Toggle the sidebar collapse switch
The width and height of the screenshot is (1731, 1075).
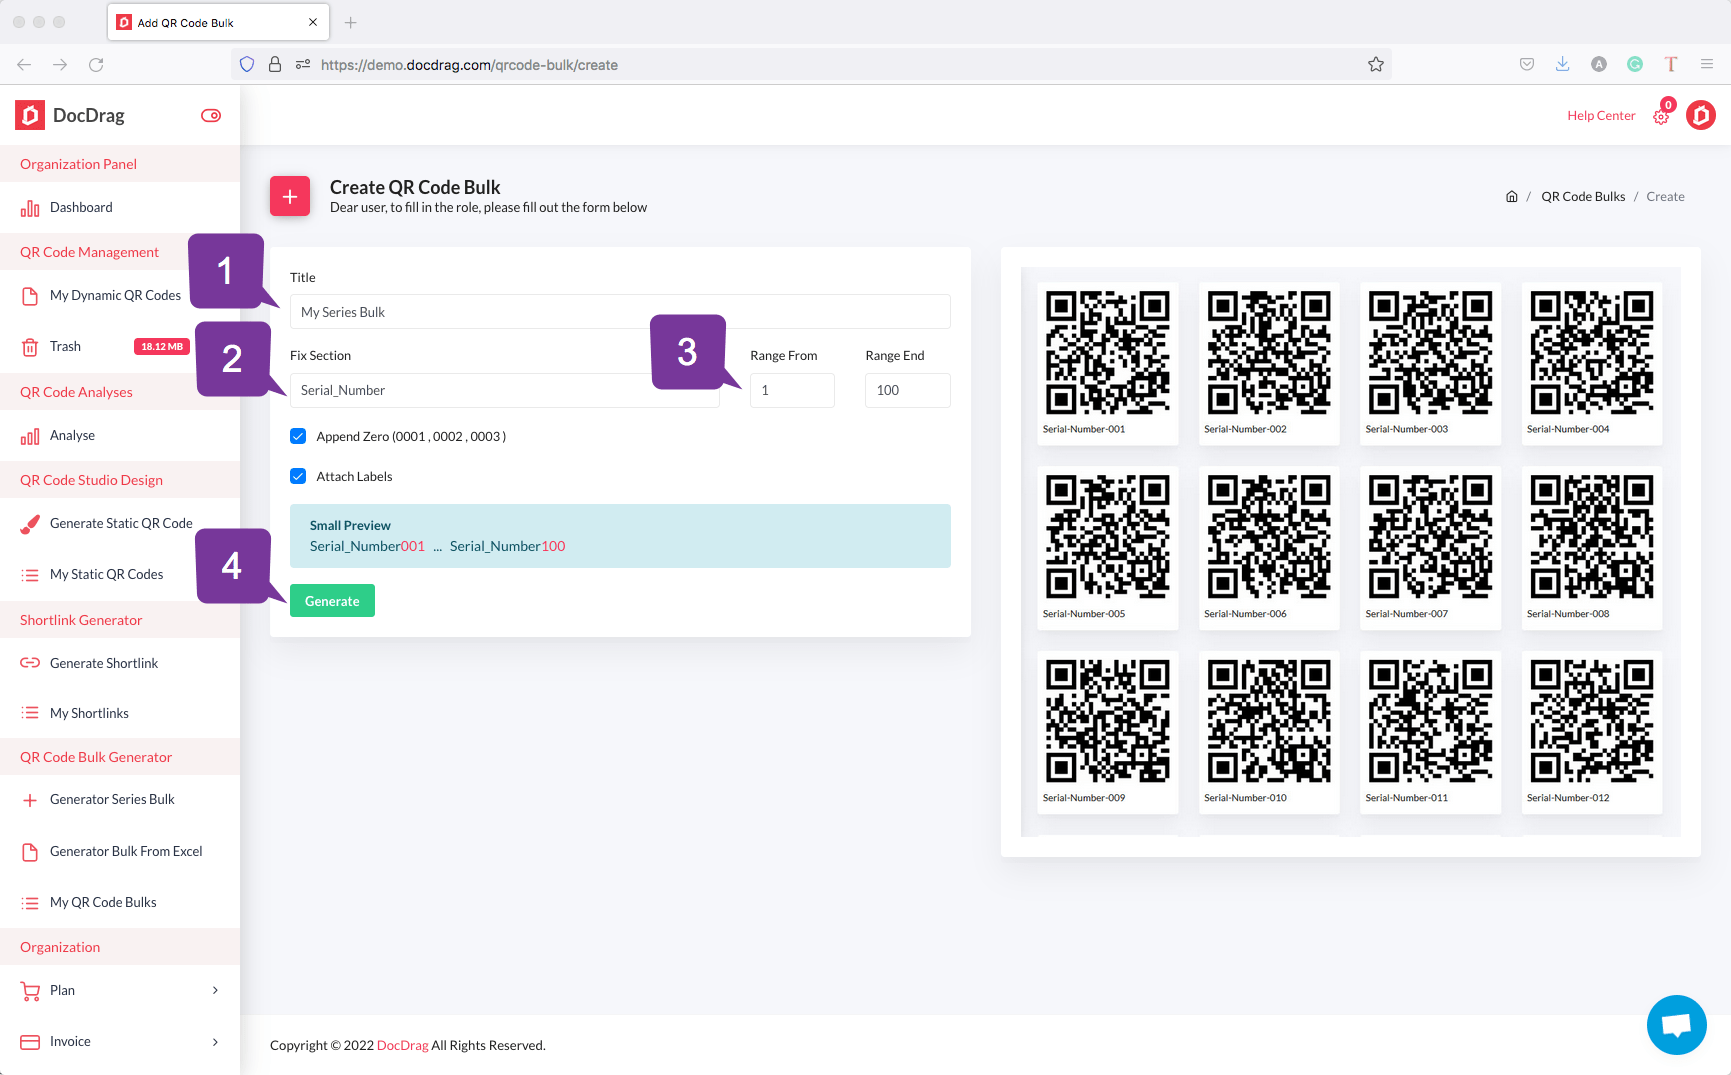coord(211,116)
